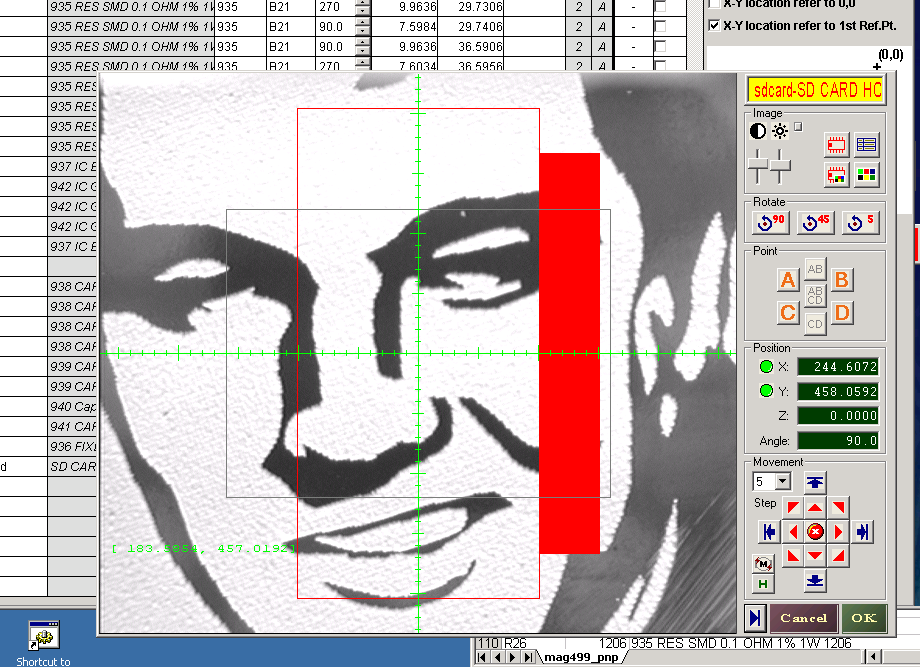Cancel the camera positioning dialog

tap(803, 618)
